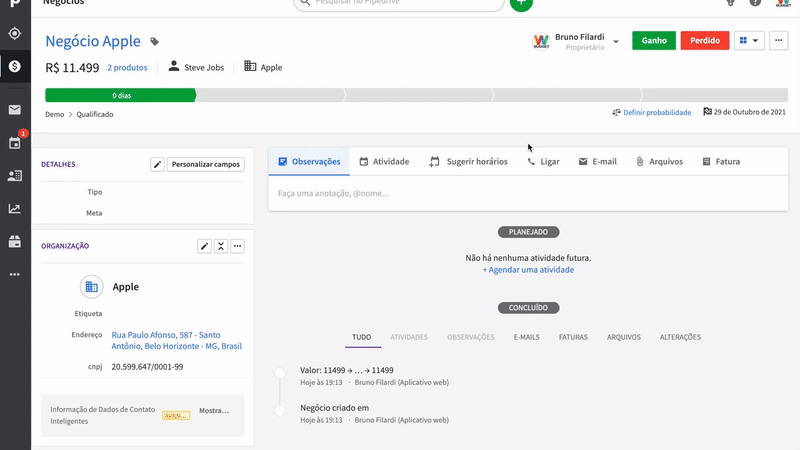Select the E-MAILS history filter
Viewport: 800px width, 450px height.
pyautogui.click(x=527, y=337)
